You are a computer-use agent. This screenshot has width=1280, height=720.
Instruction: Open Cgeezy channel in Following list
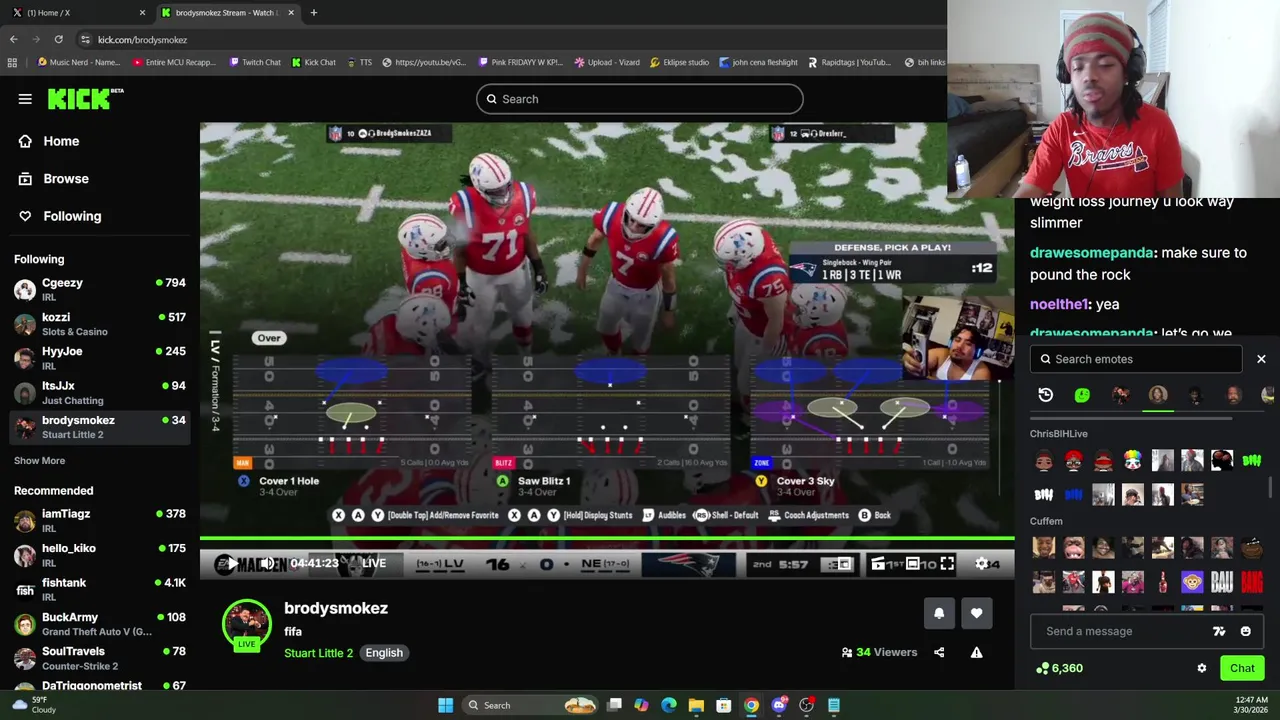(x=100, y=289)
